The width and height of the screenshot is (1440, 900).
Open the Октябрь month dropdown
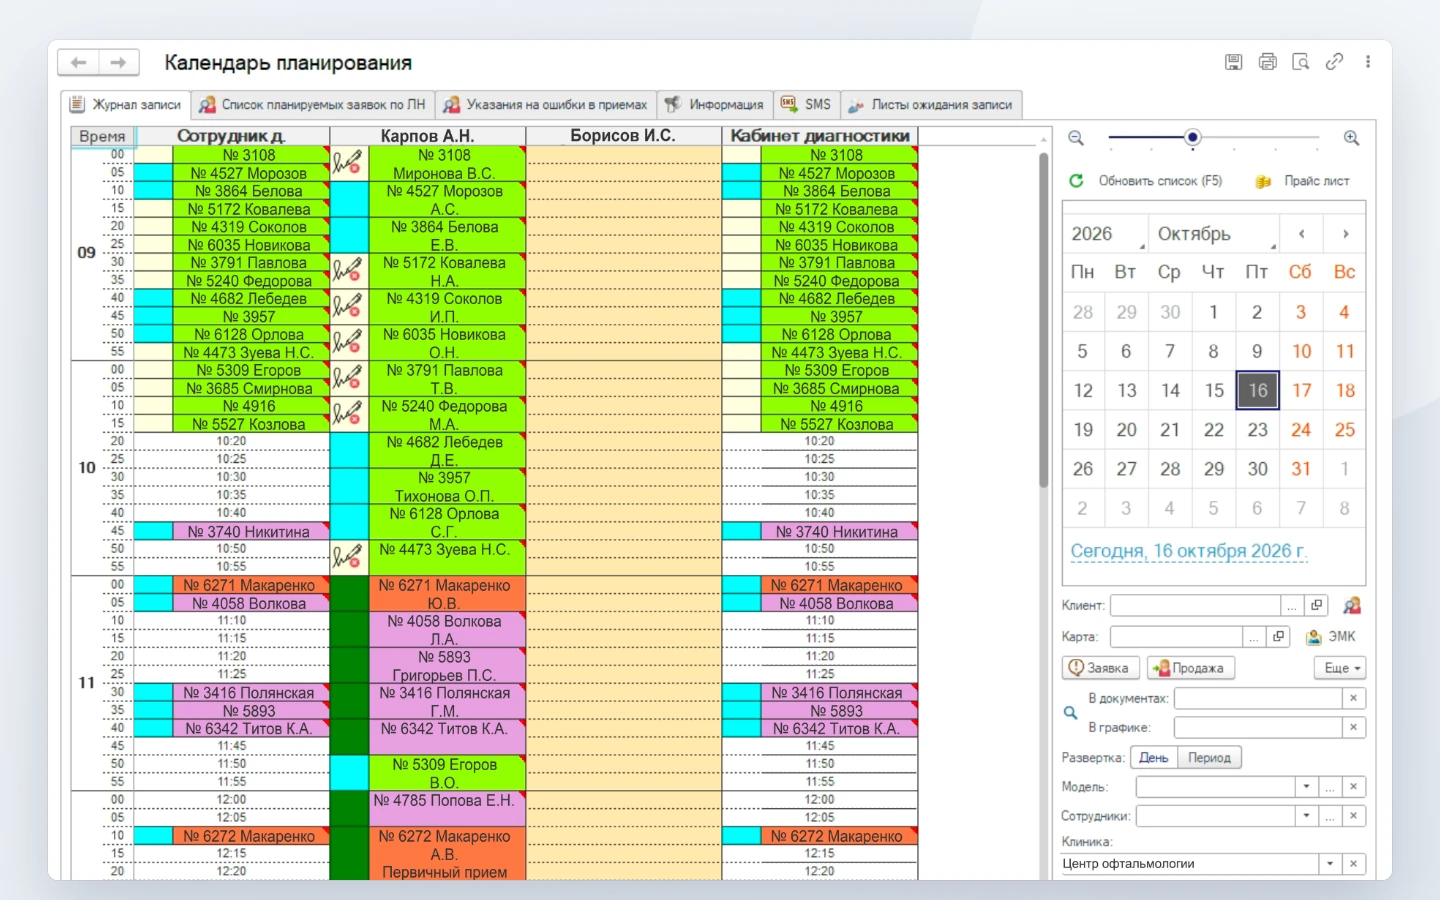[x=1215, y=234]
